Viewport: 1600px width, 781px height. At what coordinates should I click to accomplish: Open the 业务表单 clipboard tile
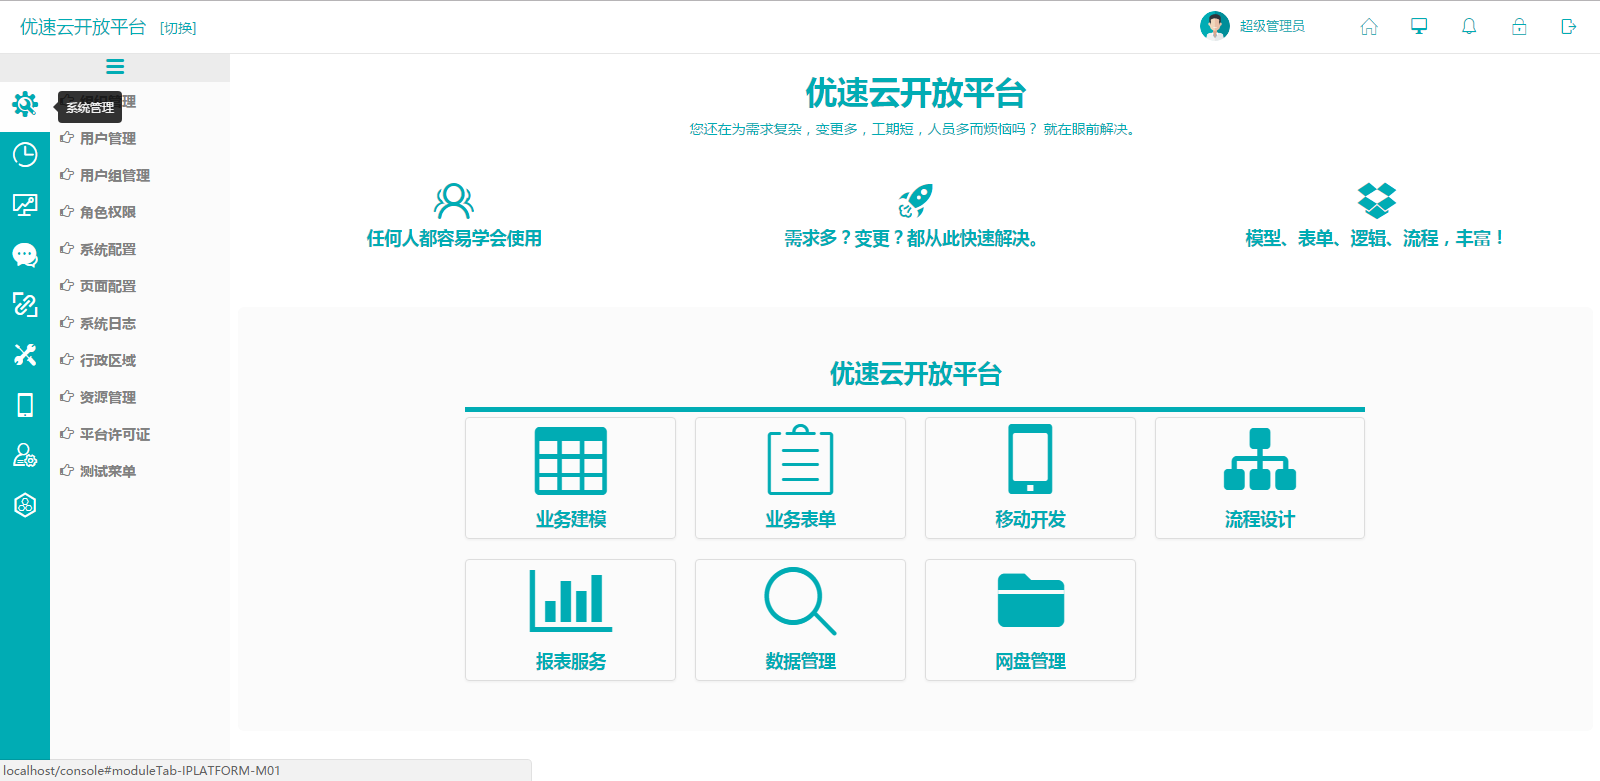[x=800, y=478]
